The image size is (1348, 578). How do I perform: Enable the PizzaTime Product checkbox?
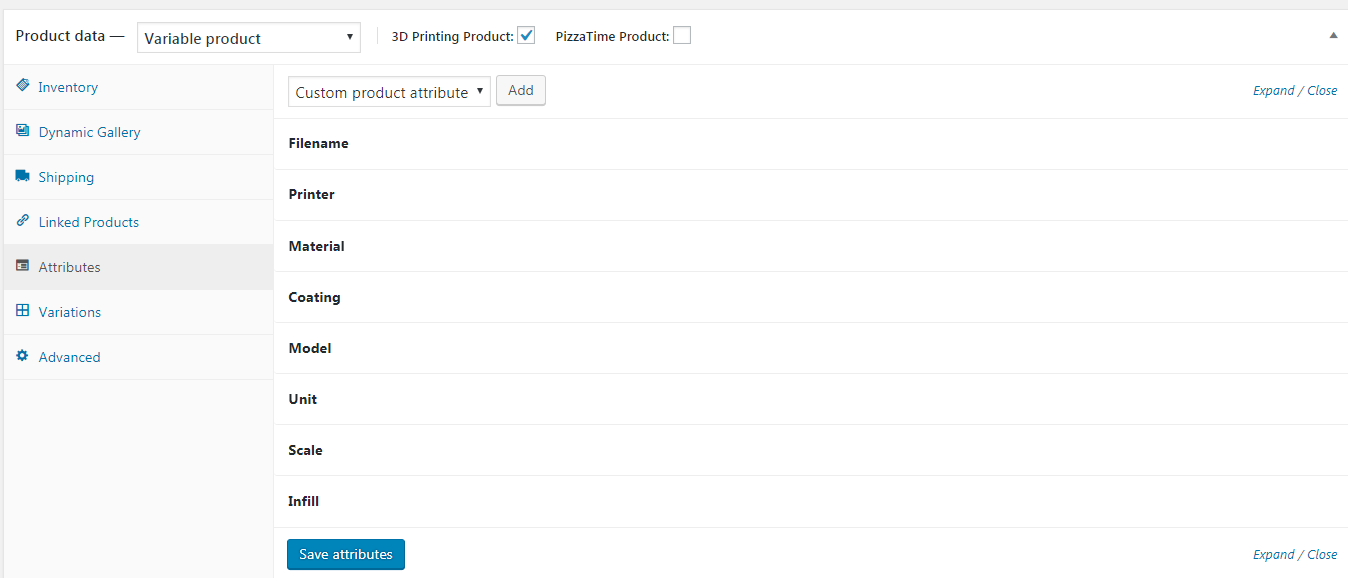682,36
